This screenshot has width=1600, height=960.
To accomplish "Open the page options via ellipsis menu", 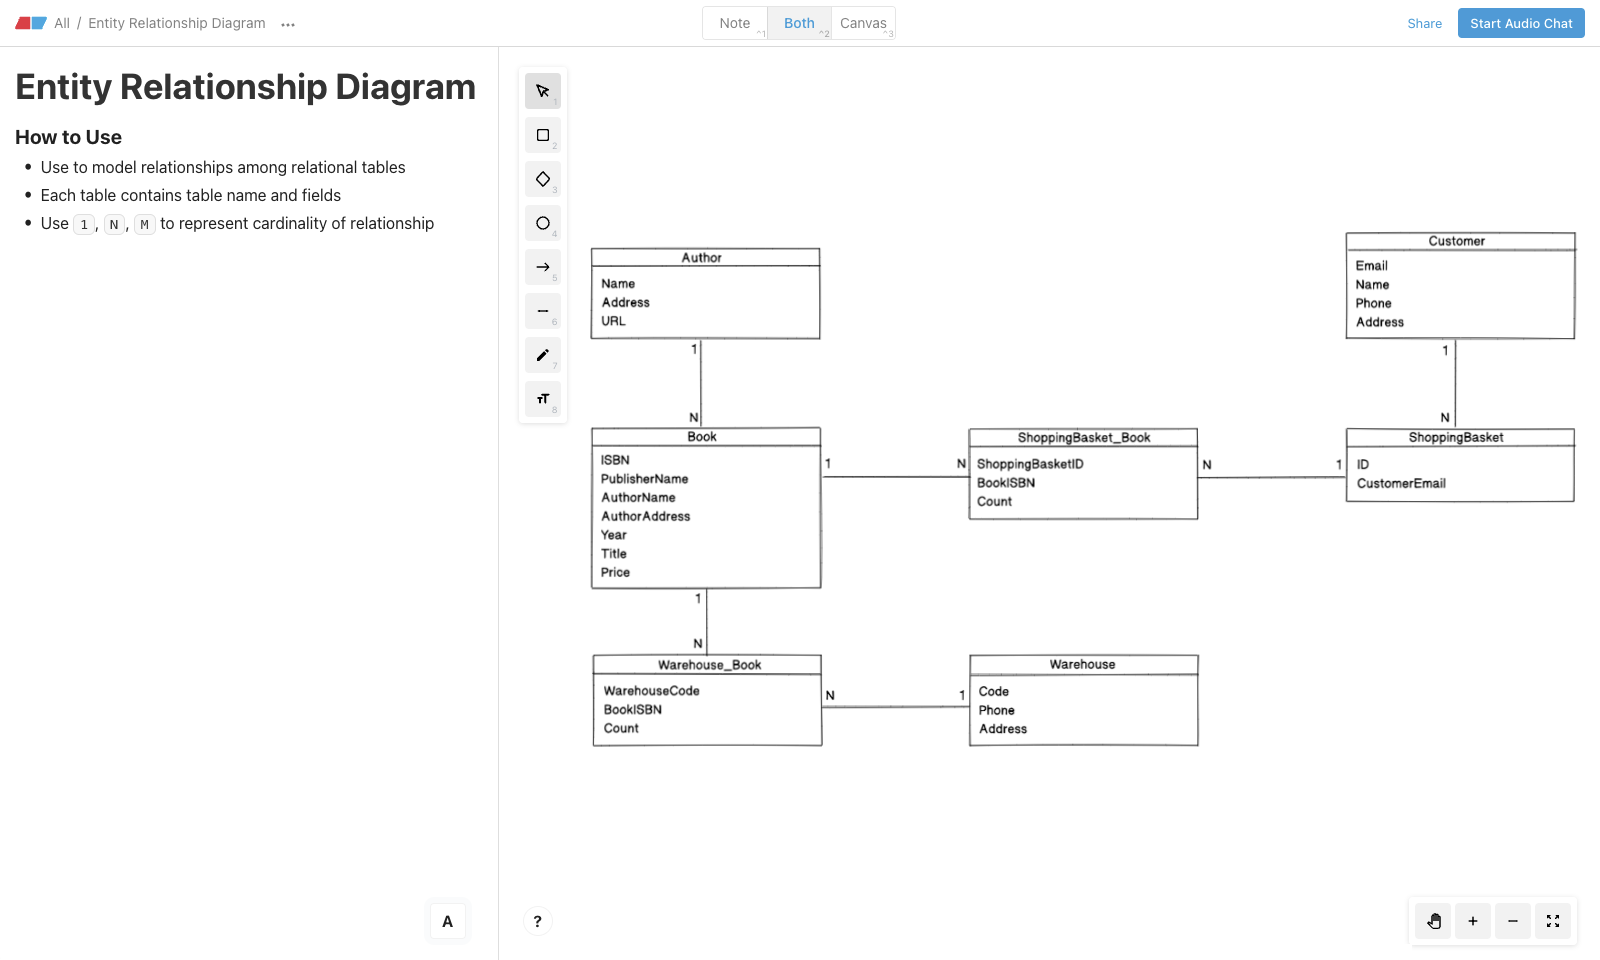I will coord(287,23).
